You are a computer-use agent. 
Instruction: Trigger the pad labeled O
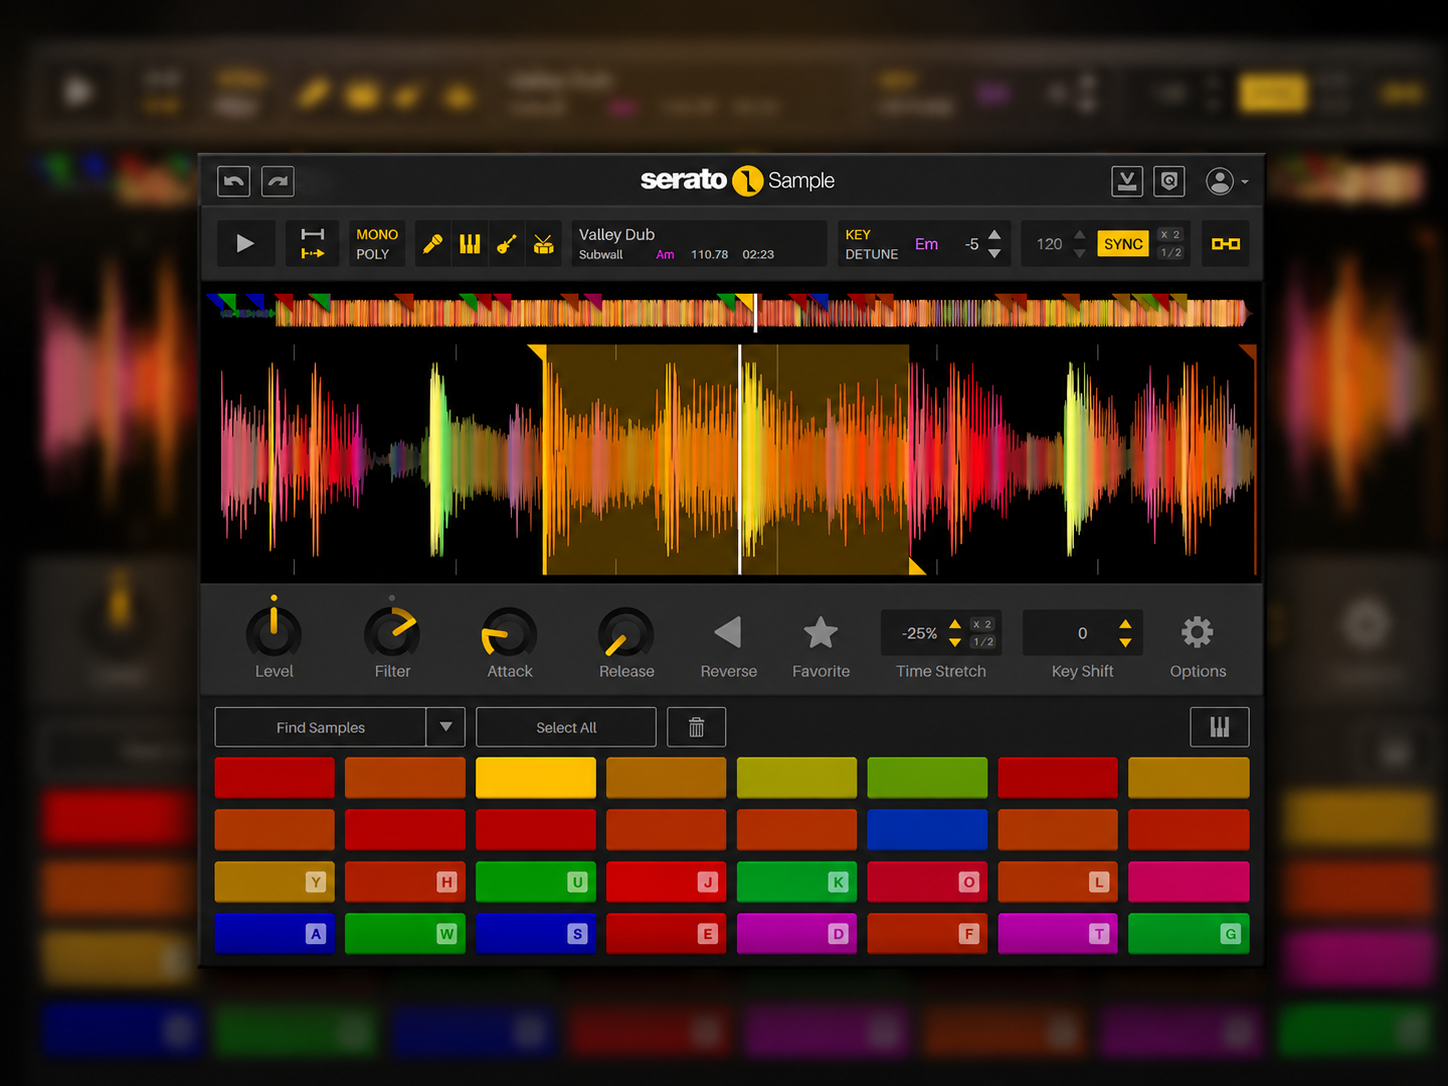[927, 882]
